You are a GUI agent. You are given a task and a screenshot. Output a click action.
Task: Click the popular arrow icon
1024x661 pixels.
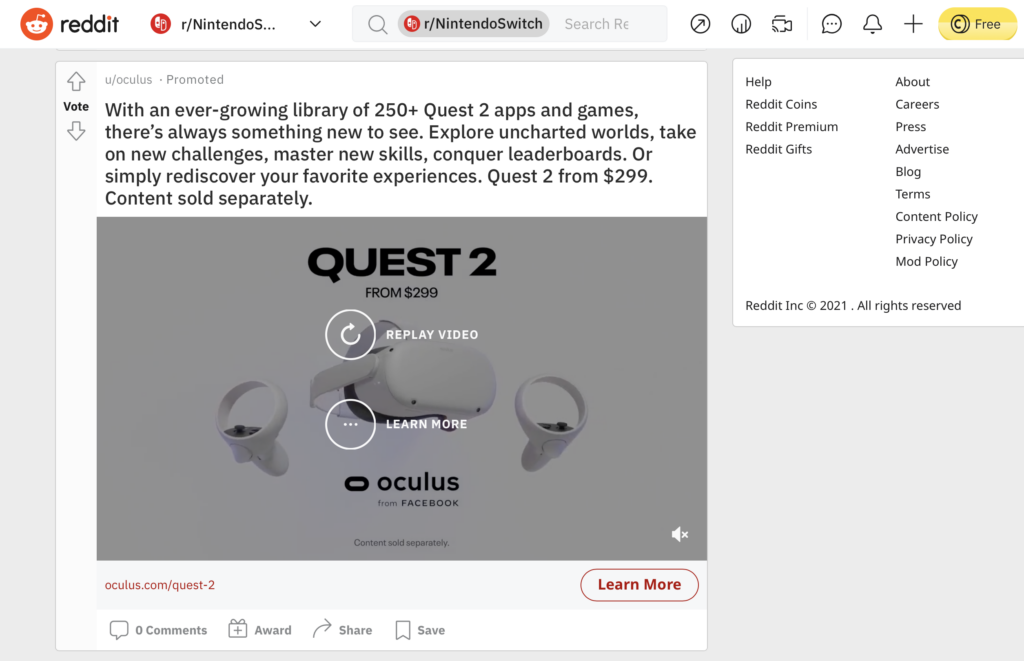click(699, 23)
